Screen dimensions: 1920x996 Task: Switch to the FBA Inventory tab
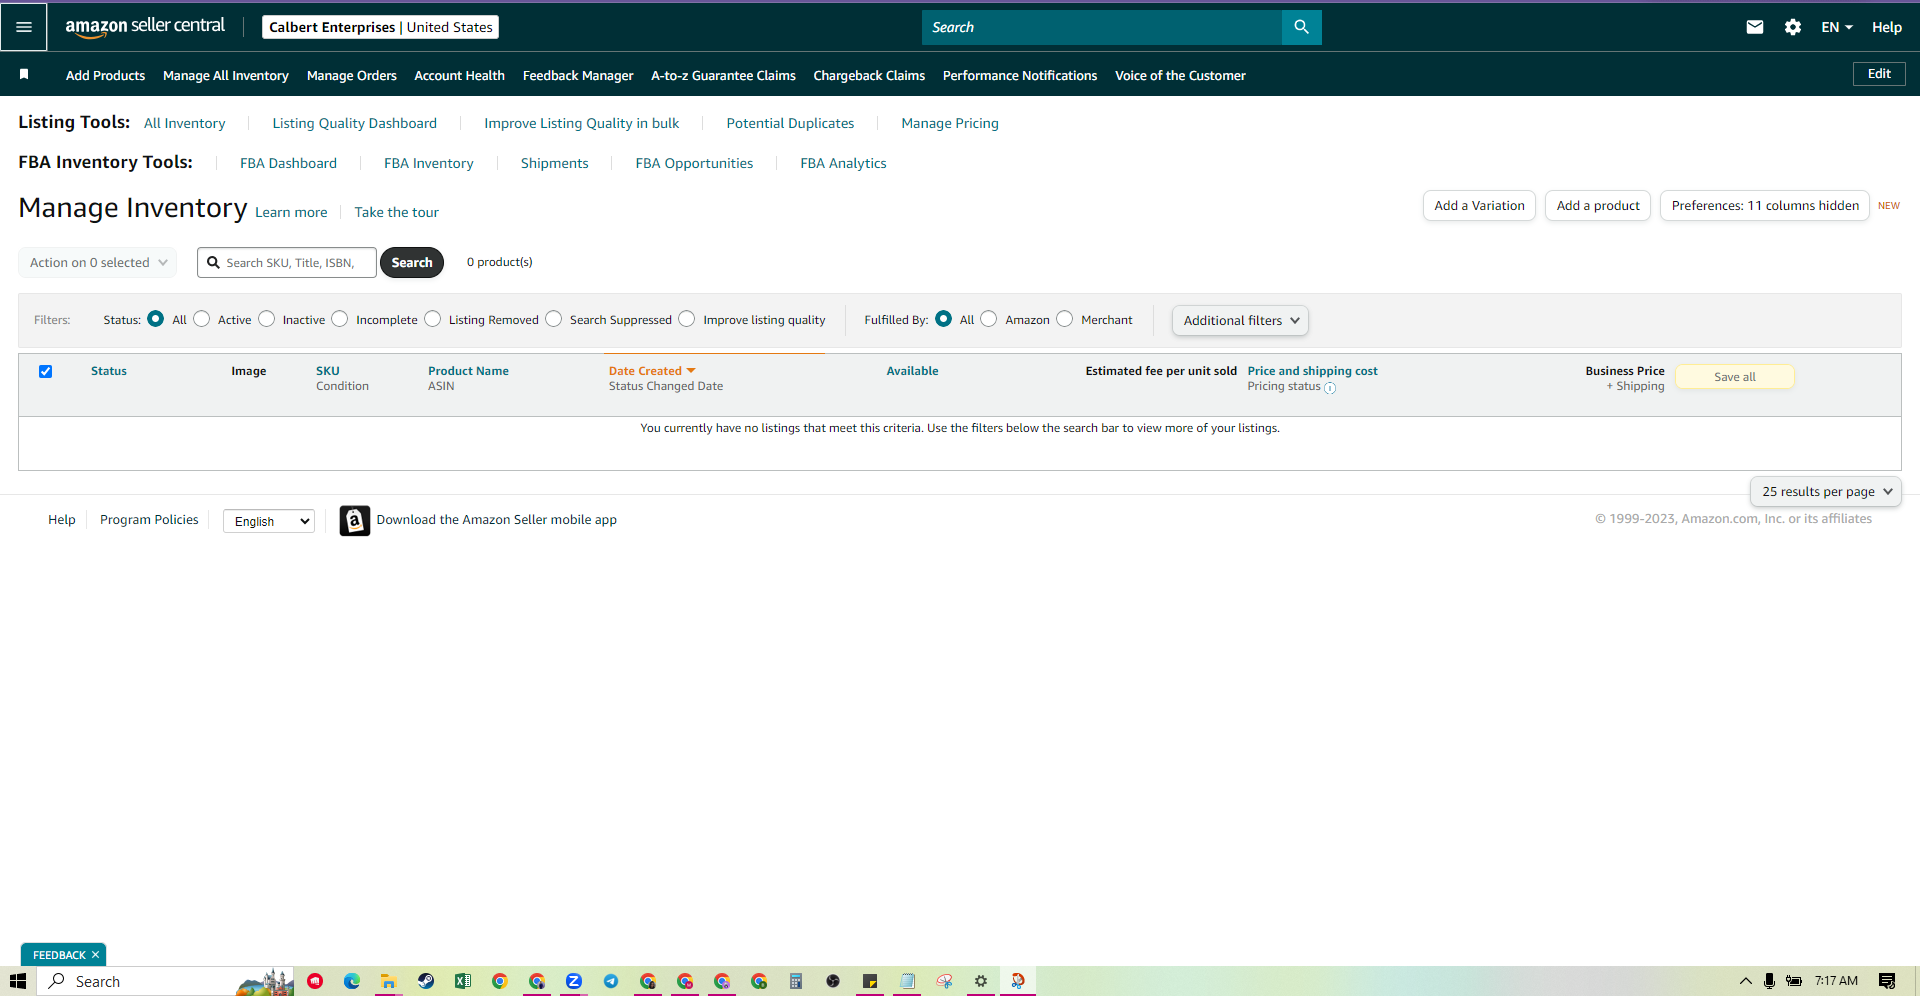tap(429, 163)
